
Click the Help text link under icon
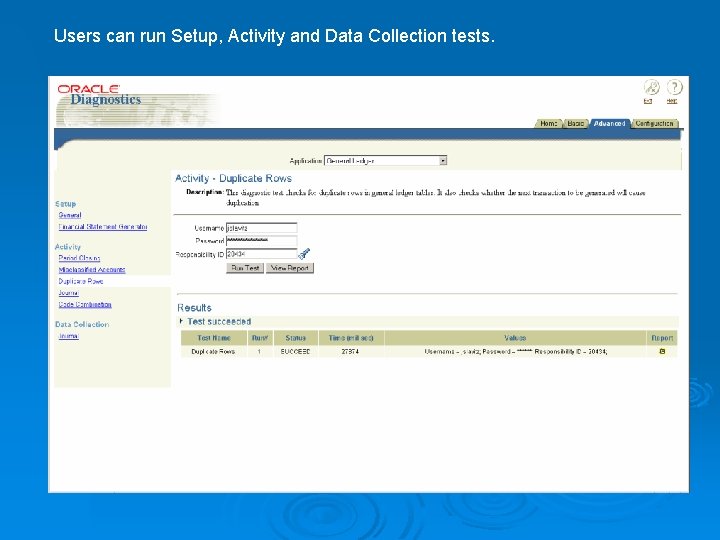pos(672,101)
